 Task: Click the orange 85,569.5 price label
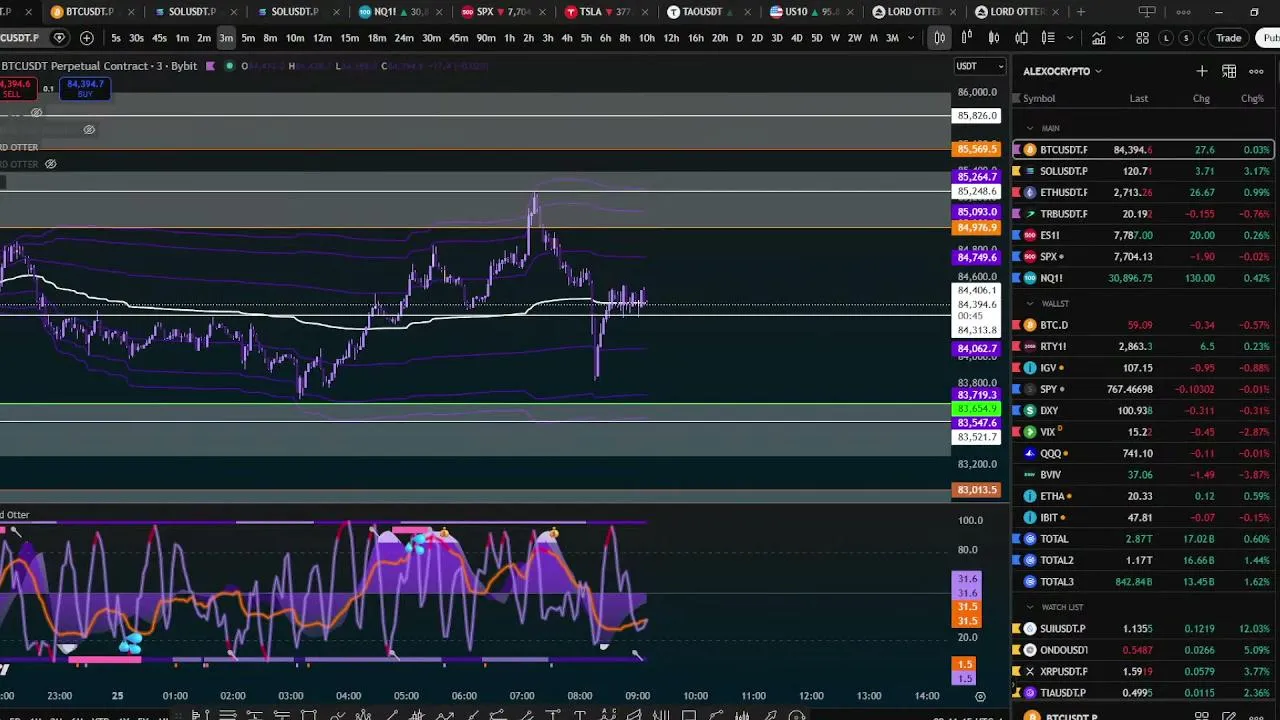click(977, 149)
